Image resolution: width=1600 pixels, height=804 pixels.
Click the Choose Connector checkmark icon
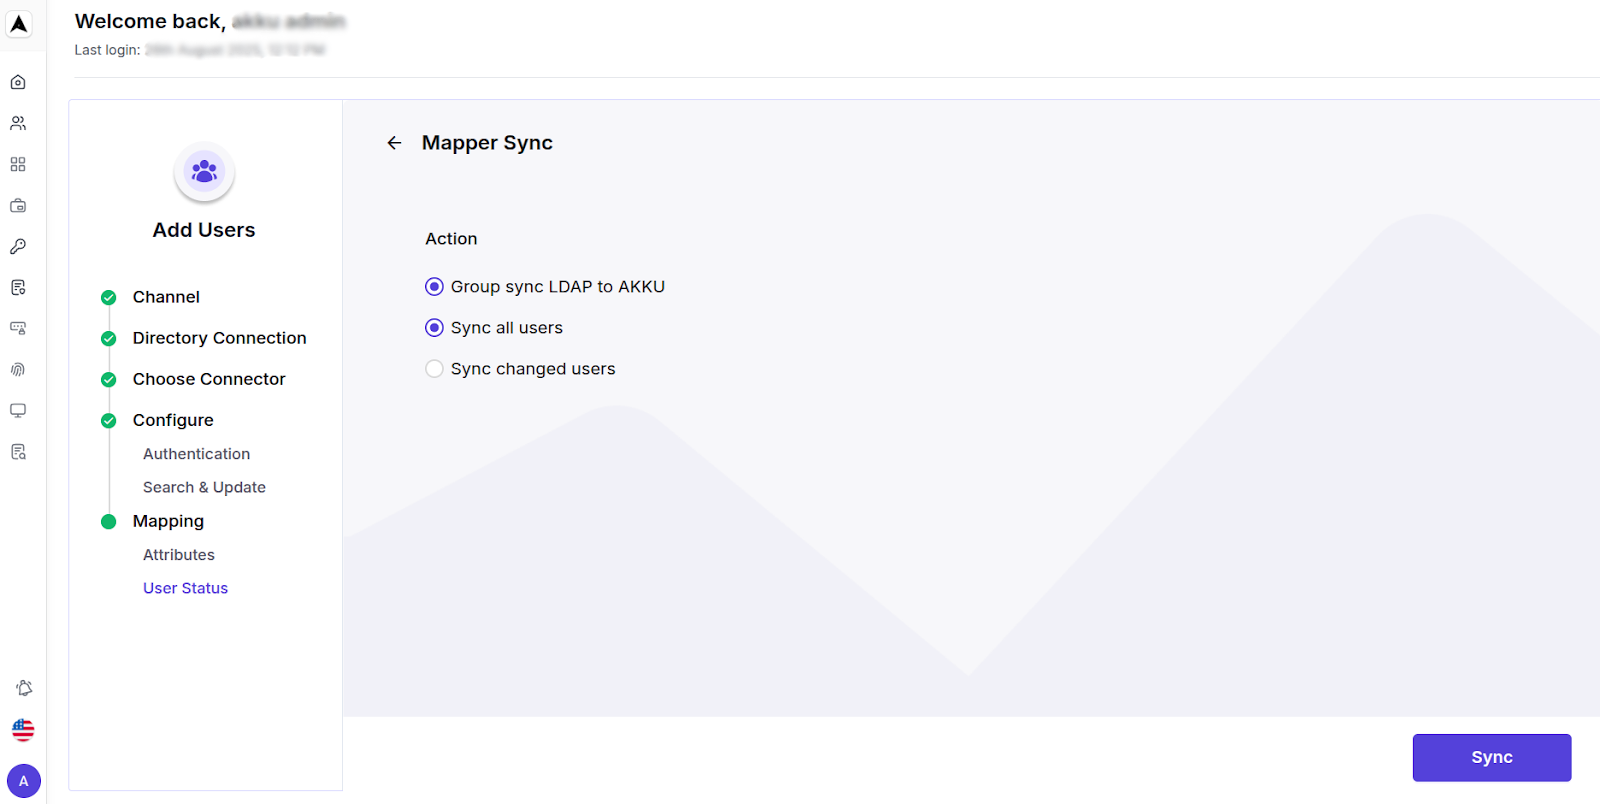coord(109,379)
